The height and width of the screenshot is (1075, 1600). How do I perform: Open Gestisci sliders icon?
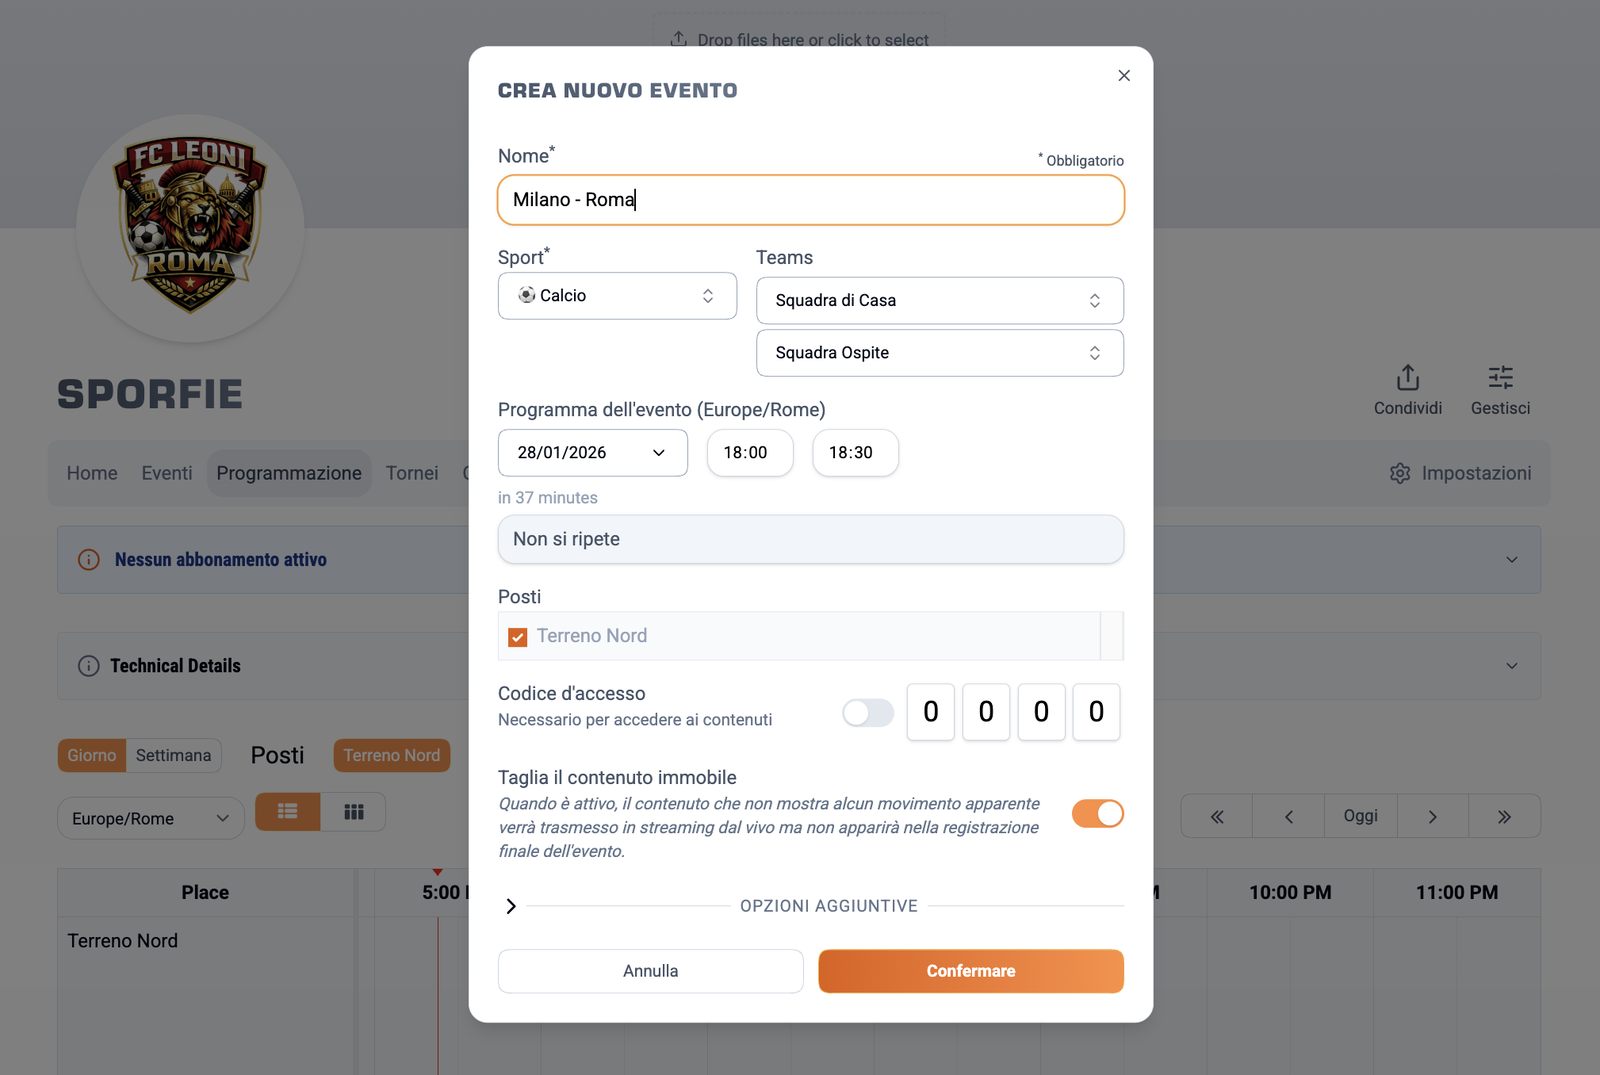pos(1500,378)
